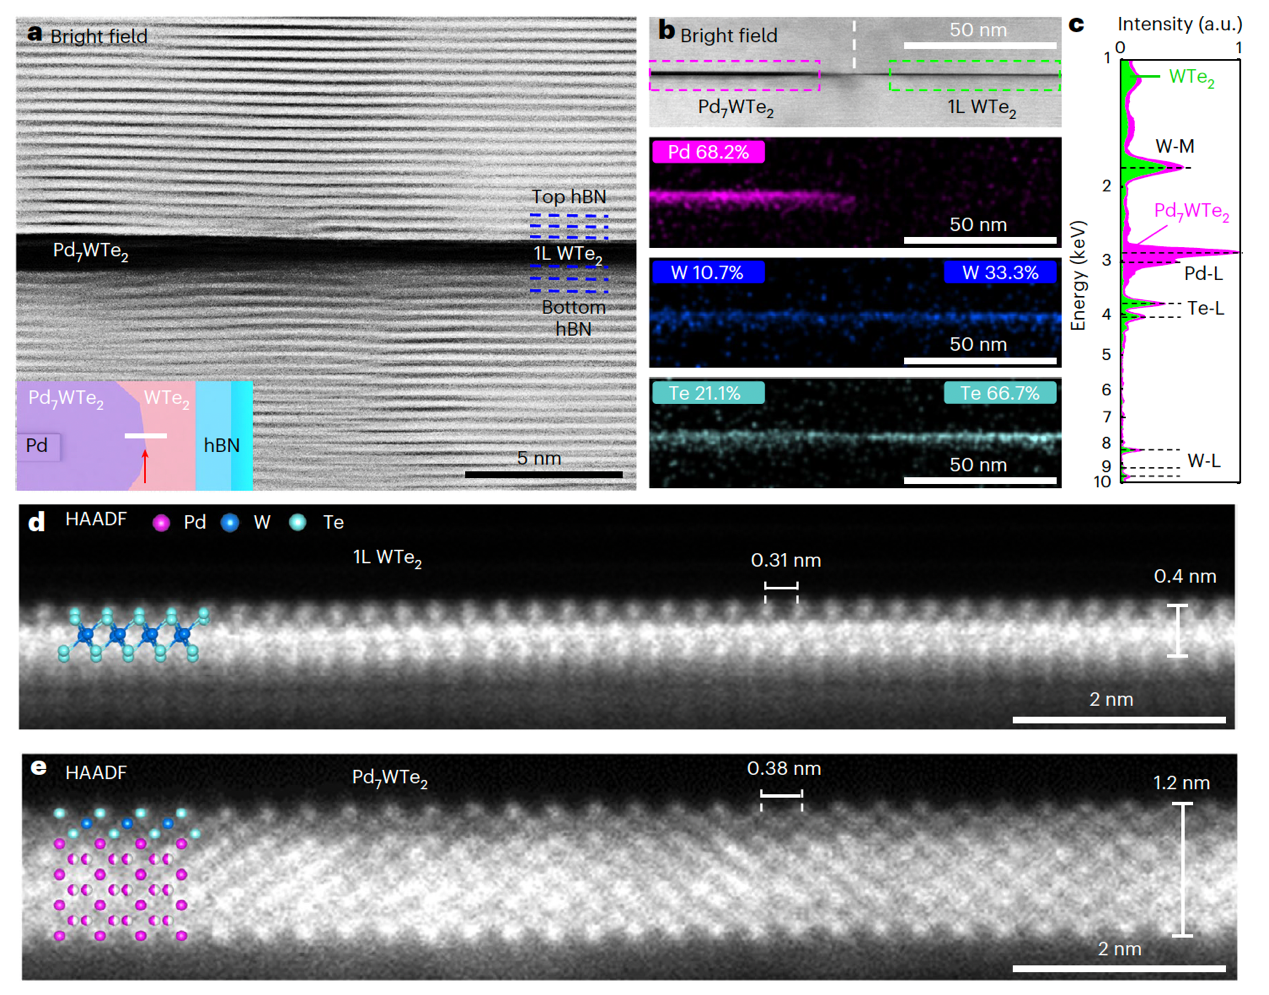Click the 0.4 nm height bracket
Screen dimensions: 1269x995
1178,631
